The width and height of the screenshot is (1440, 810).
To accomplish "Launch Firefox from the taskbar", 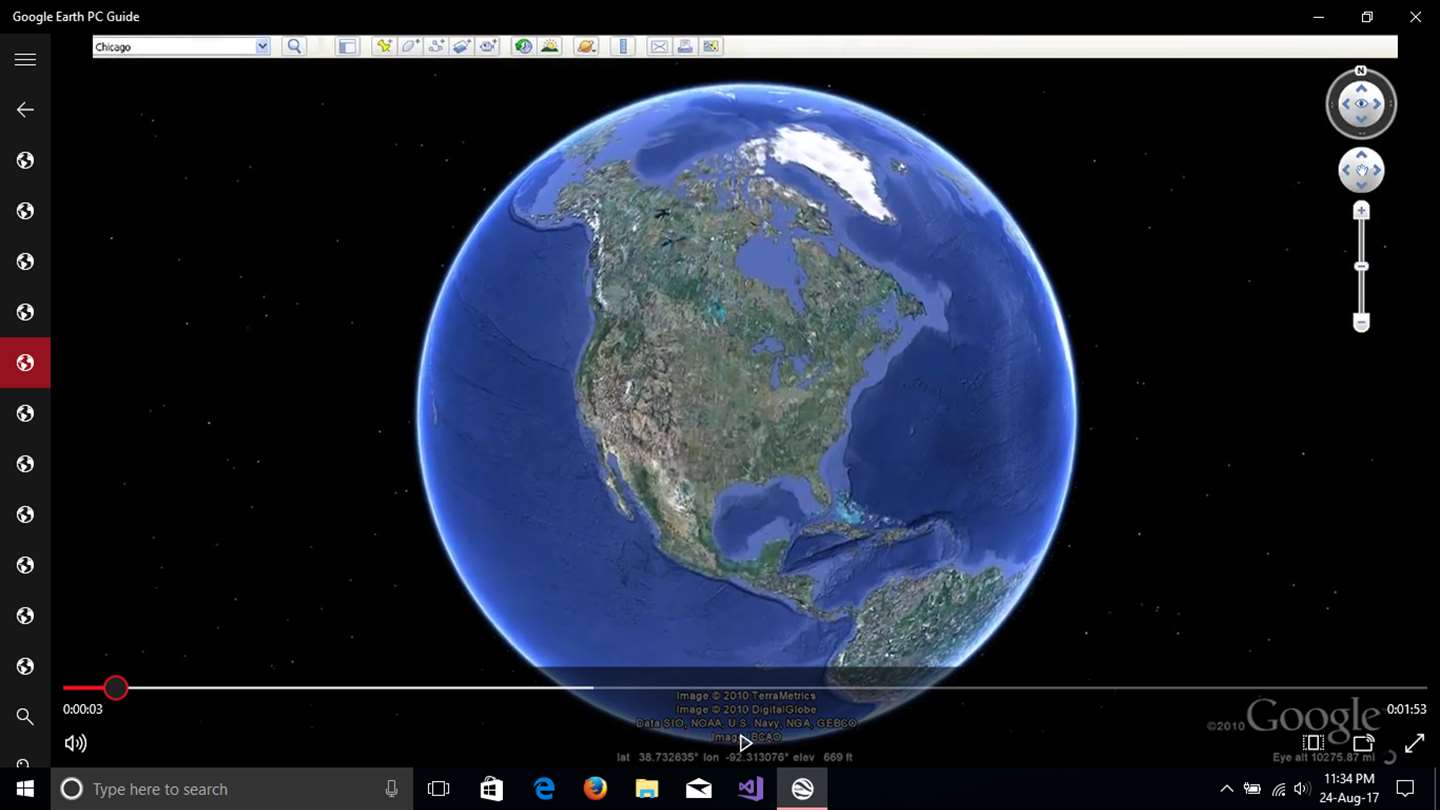I will click(x=595, y=789).
